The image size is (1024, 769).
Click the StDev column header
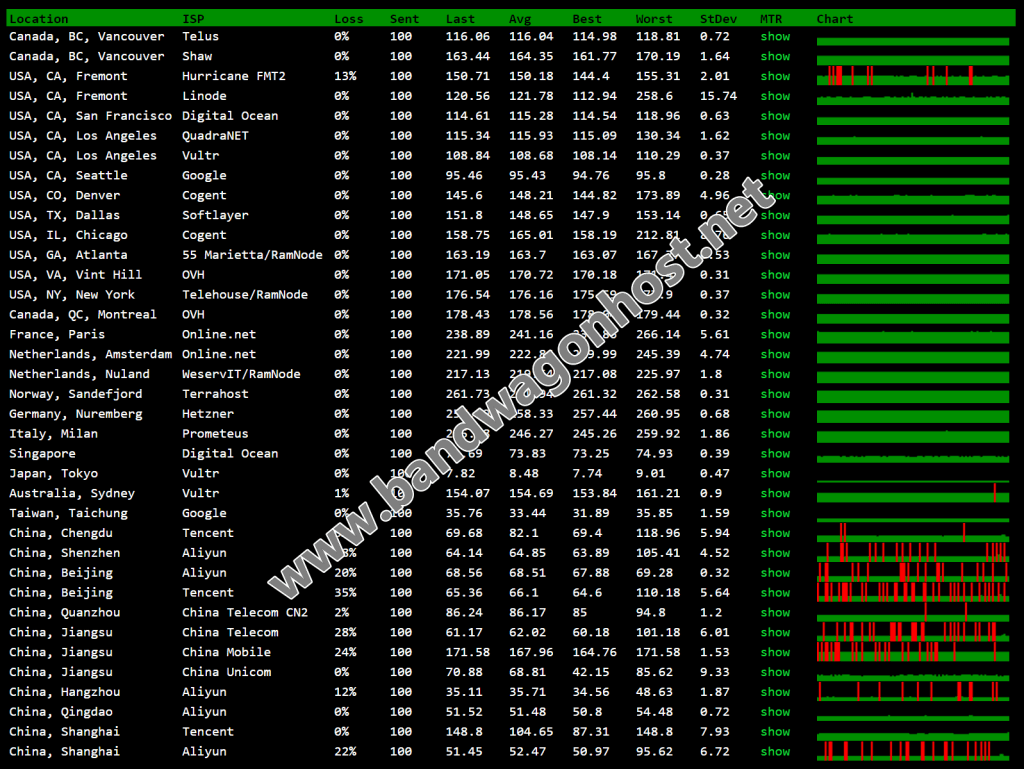click(718, 19)
